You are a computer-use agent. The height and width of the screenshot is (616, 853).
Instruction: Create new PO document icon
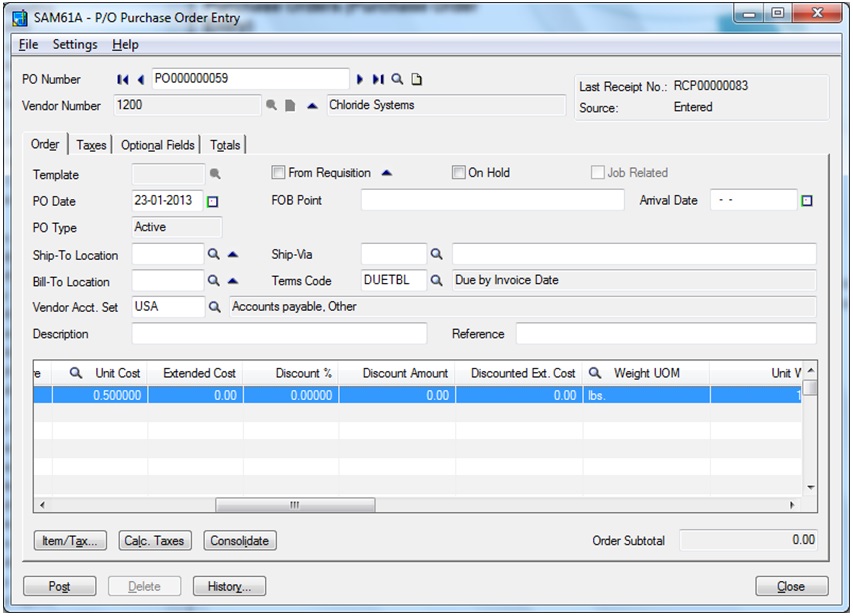click(417, 79)
